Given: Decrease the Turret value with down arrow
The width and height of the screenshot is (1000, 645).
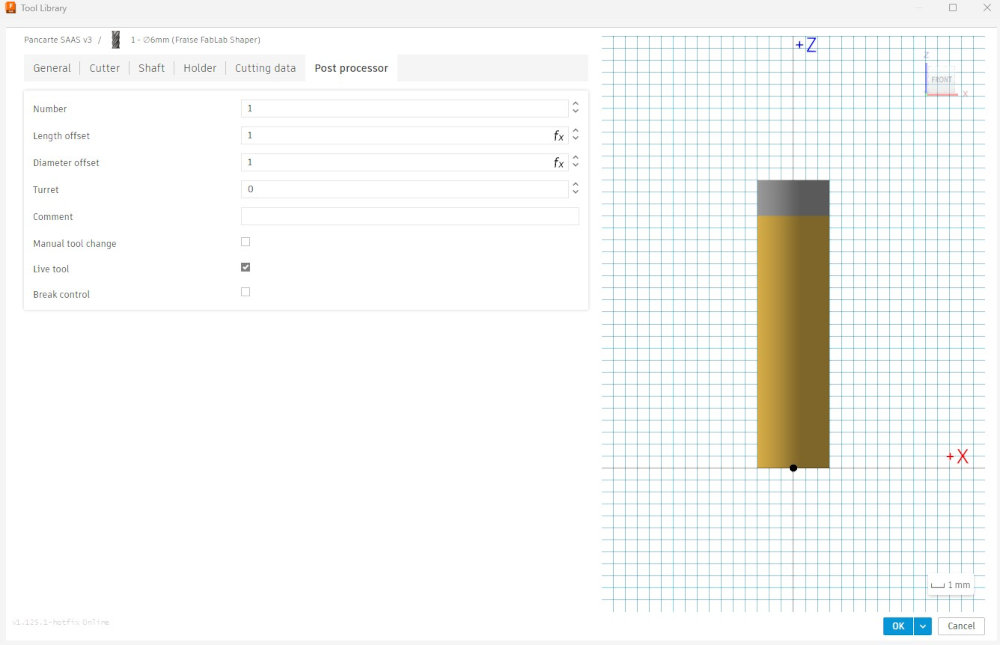Looking at the screenshot, I should pyautogui.click(x=575, y=192).
